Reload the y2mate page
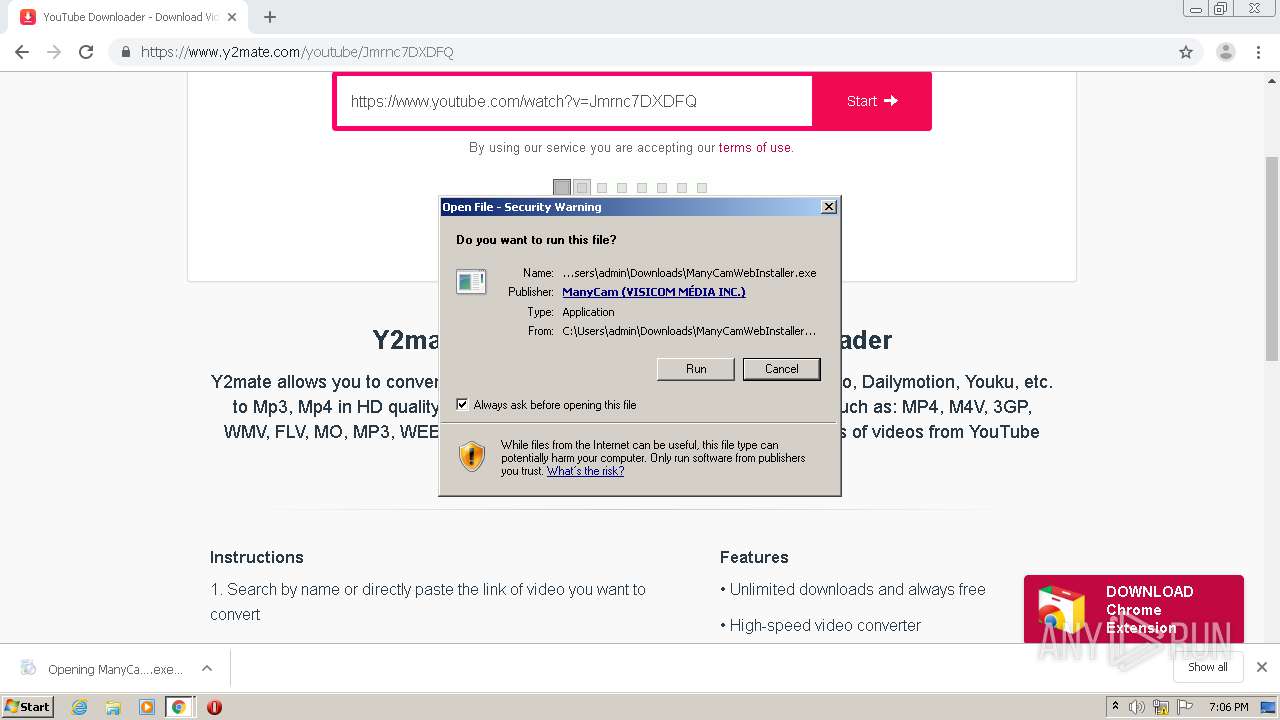Image resolution: width=1280 pixels, height=720 pixels. click(86, 52)
